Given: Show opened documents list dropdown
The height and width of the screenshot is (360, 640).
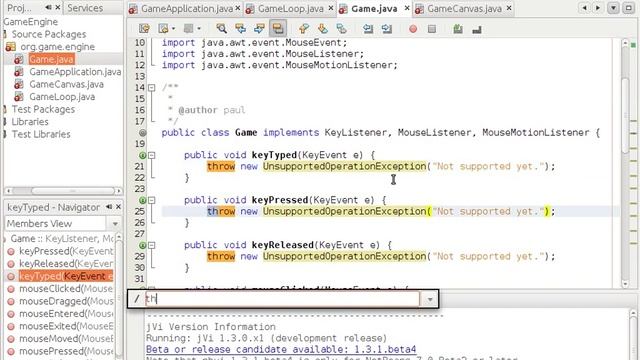Looking at the screenshot, I should coord(613,8).
